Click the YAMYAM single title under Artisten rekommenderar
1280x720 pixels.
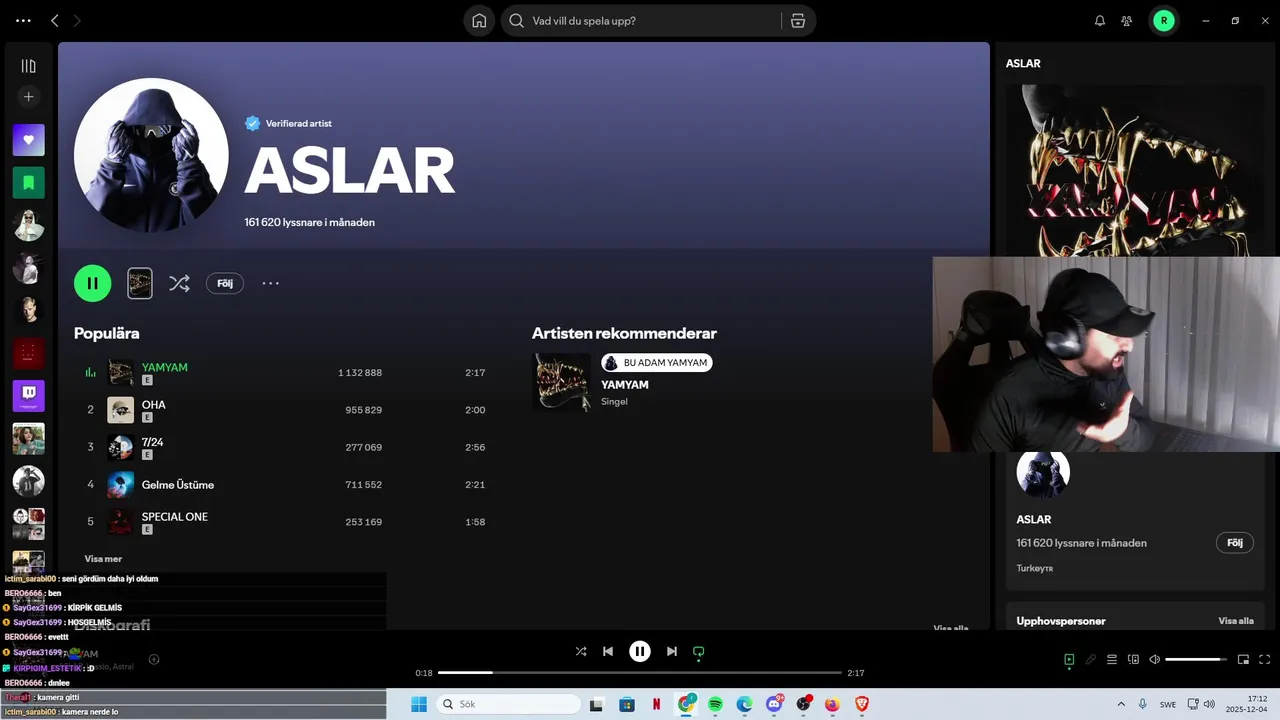[625, 385]
